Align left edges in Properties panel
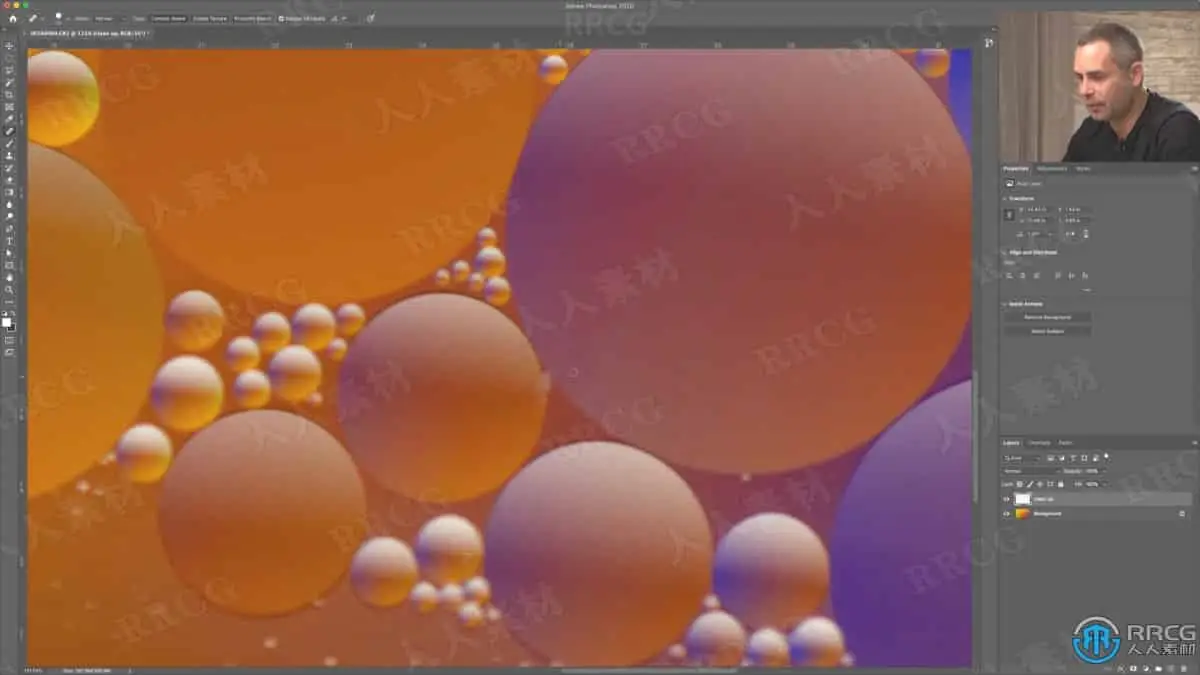Viewport: 1200px width, 675px height. coord(1010,275)
